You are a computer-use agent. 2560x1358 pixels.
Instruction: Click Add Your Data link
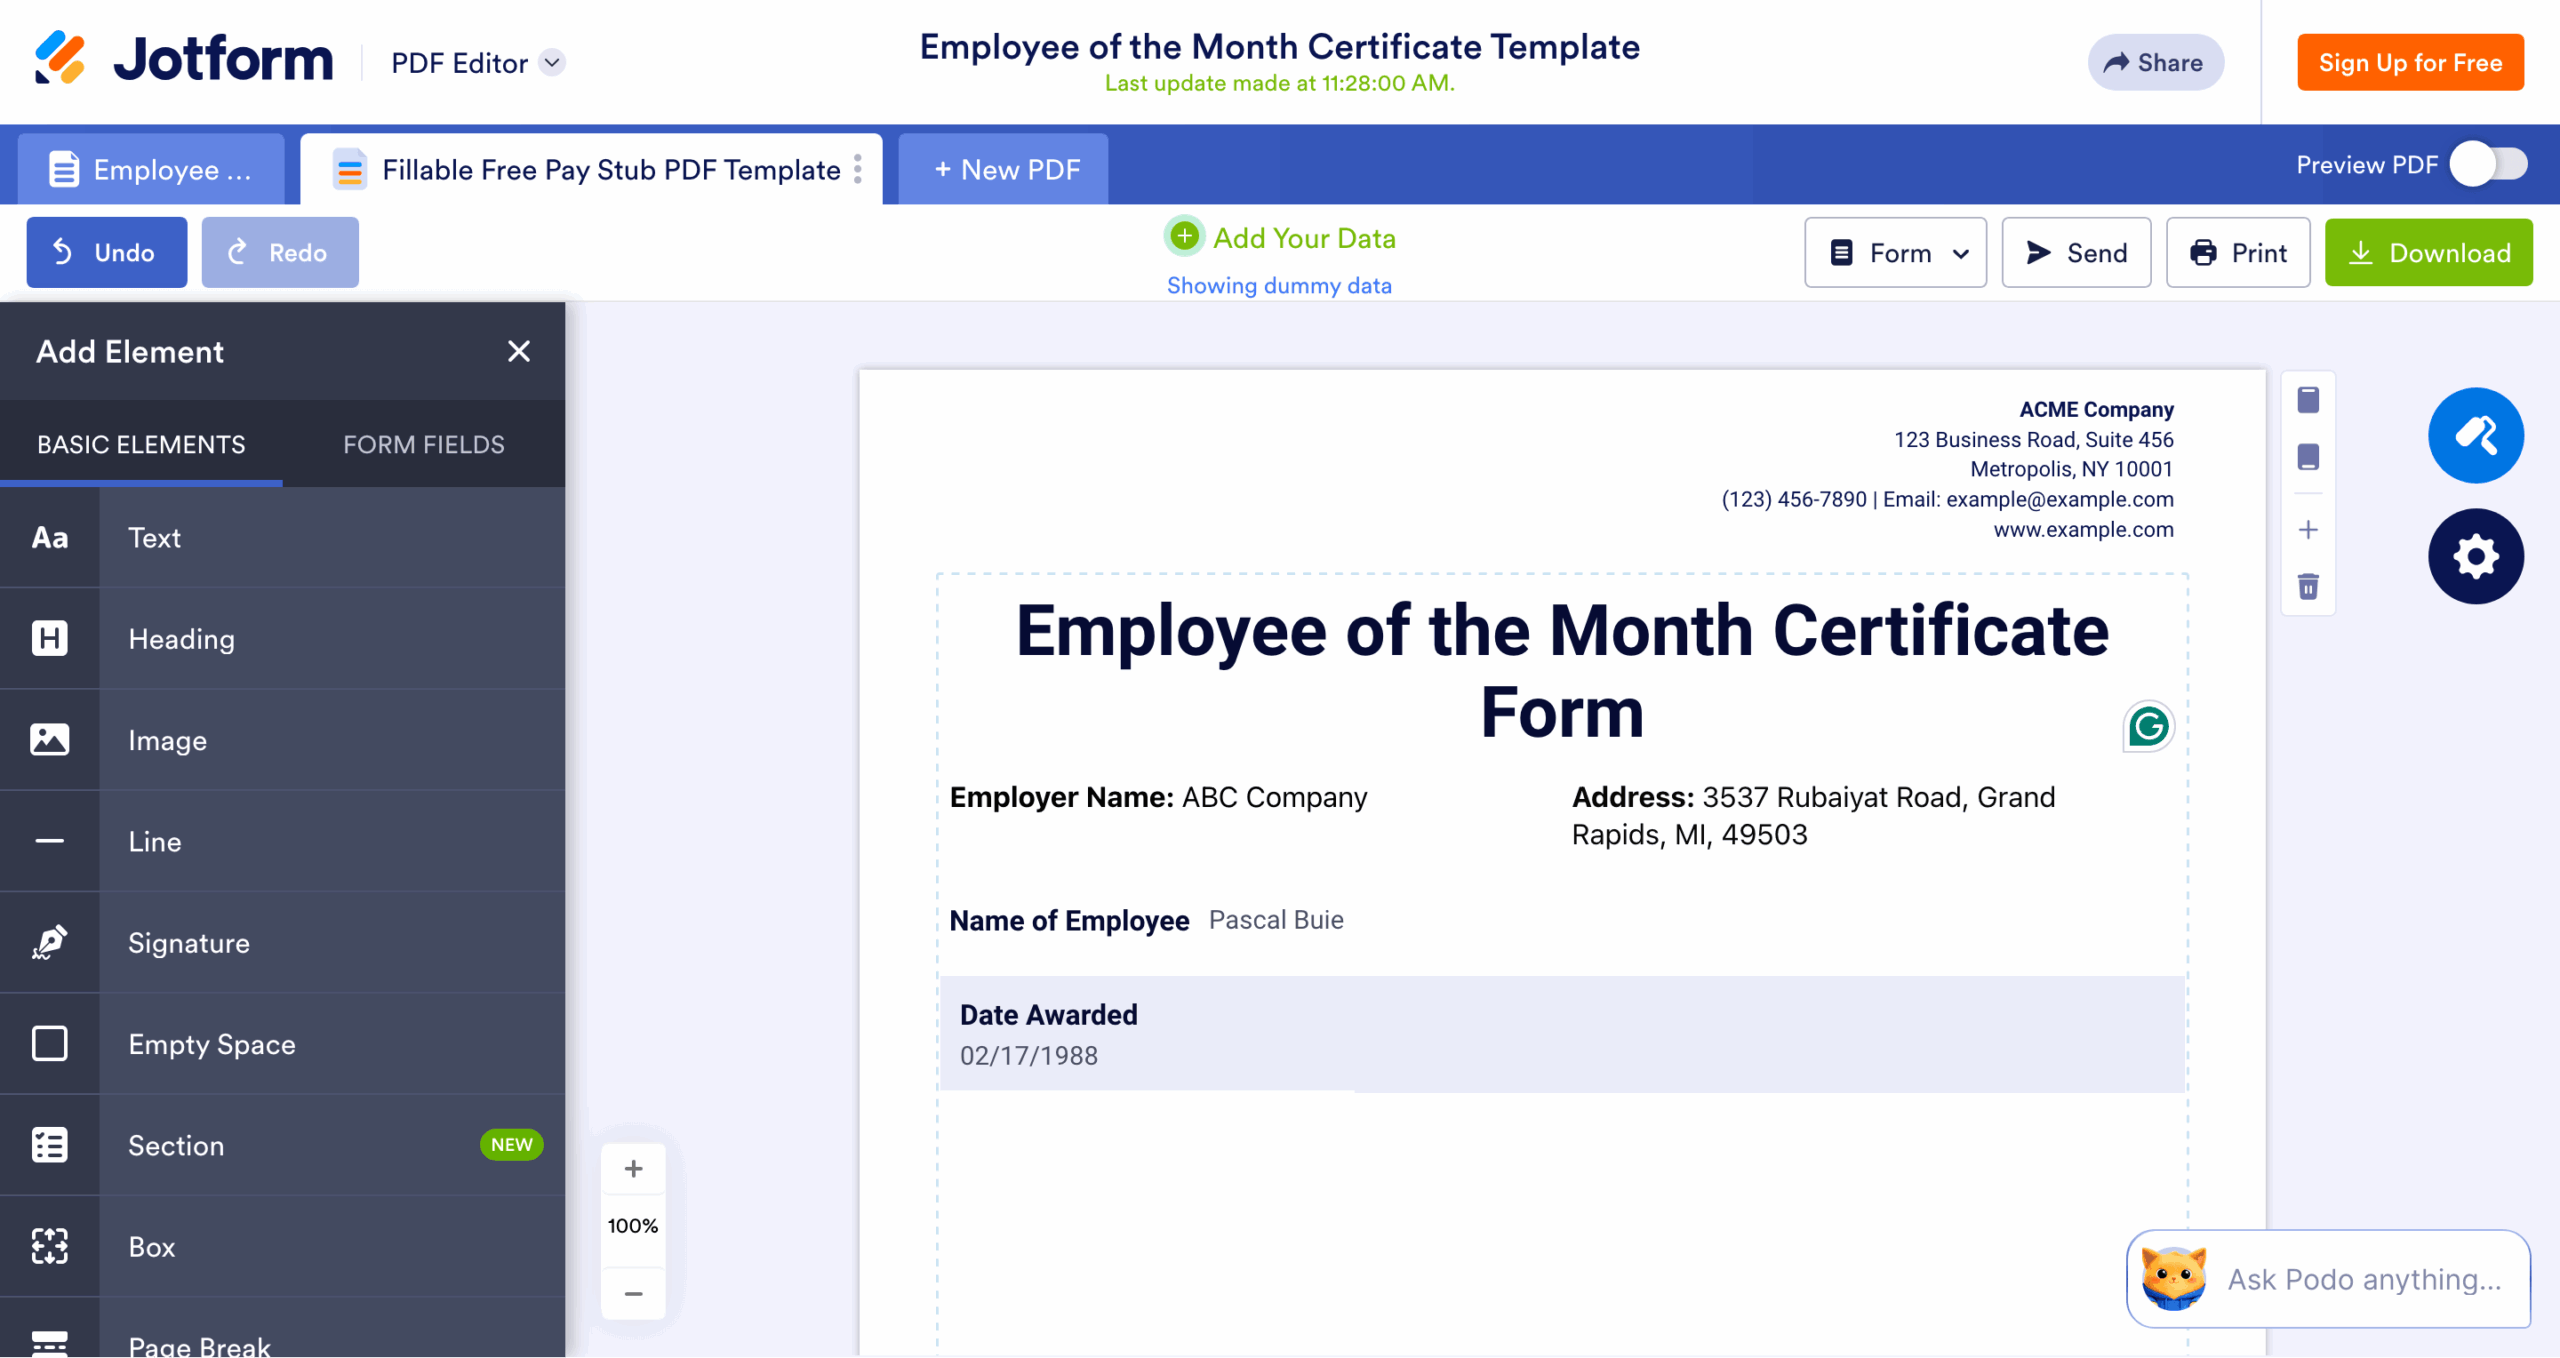(1280, 238)
